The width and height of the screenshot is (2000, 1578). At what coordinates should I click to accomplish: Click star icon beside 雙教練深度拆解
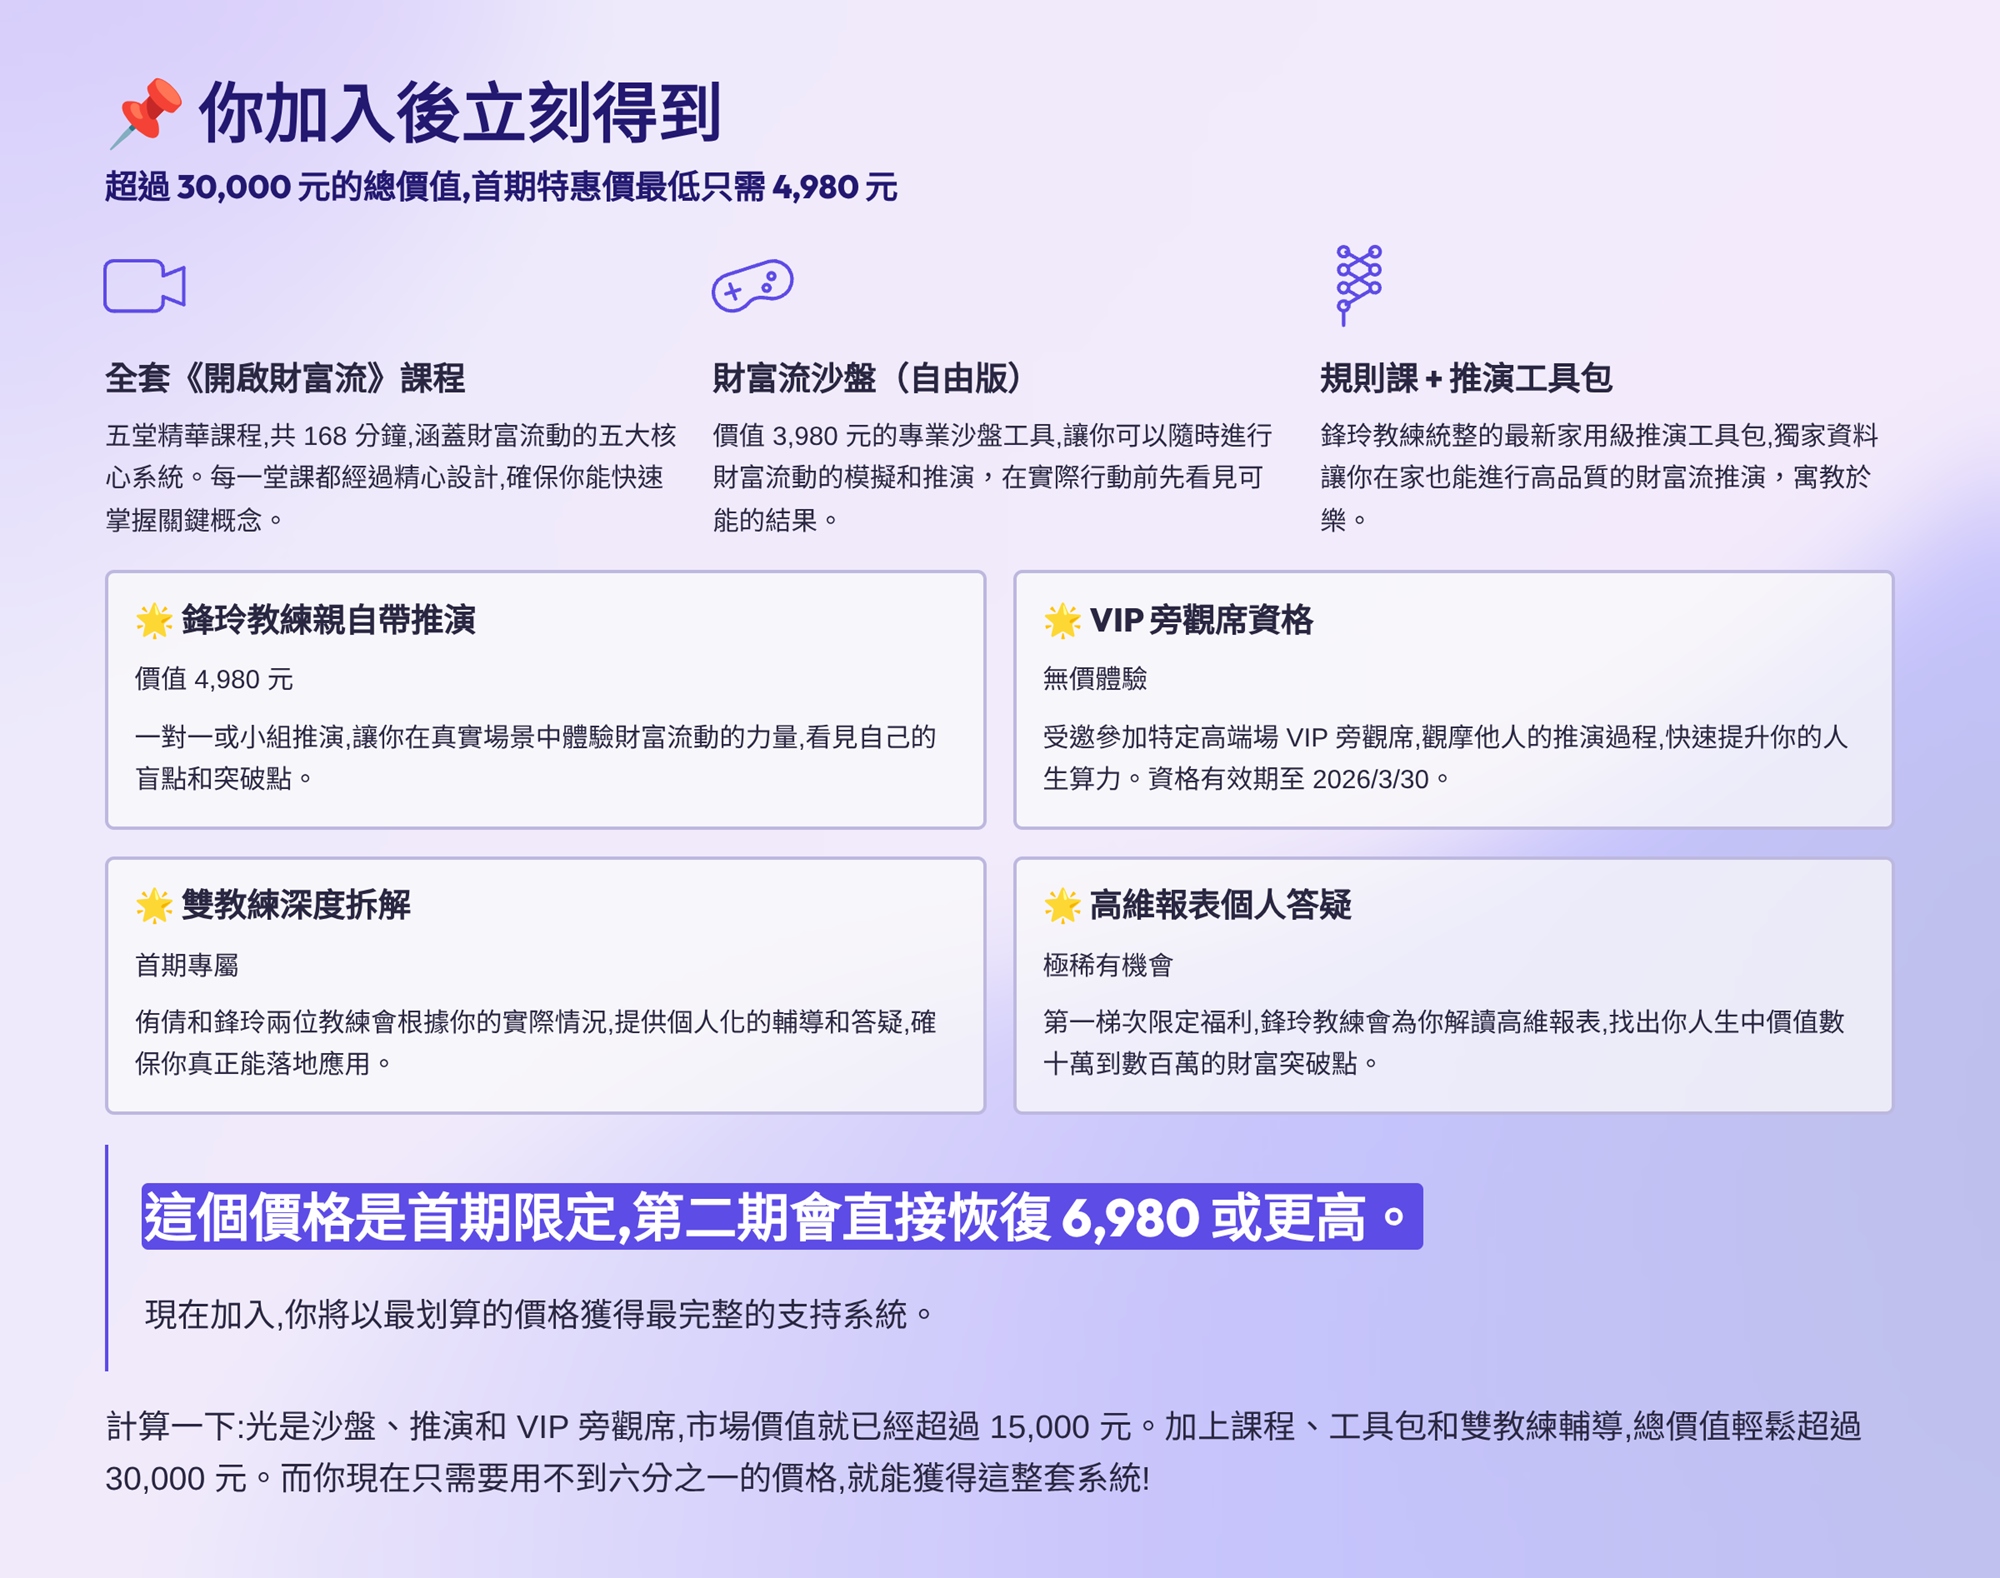[x=154, y=905]
